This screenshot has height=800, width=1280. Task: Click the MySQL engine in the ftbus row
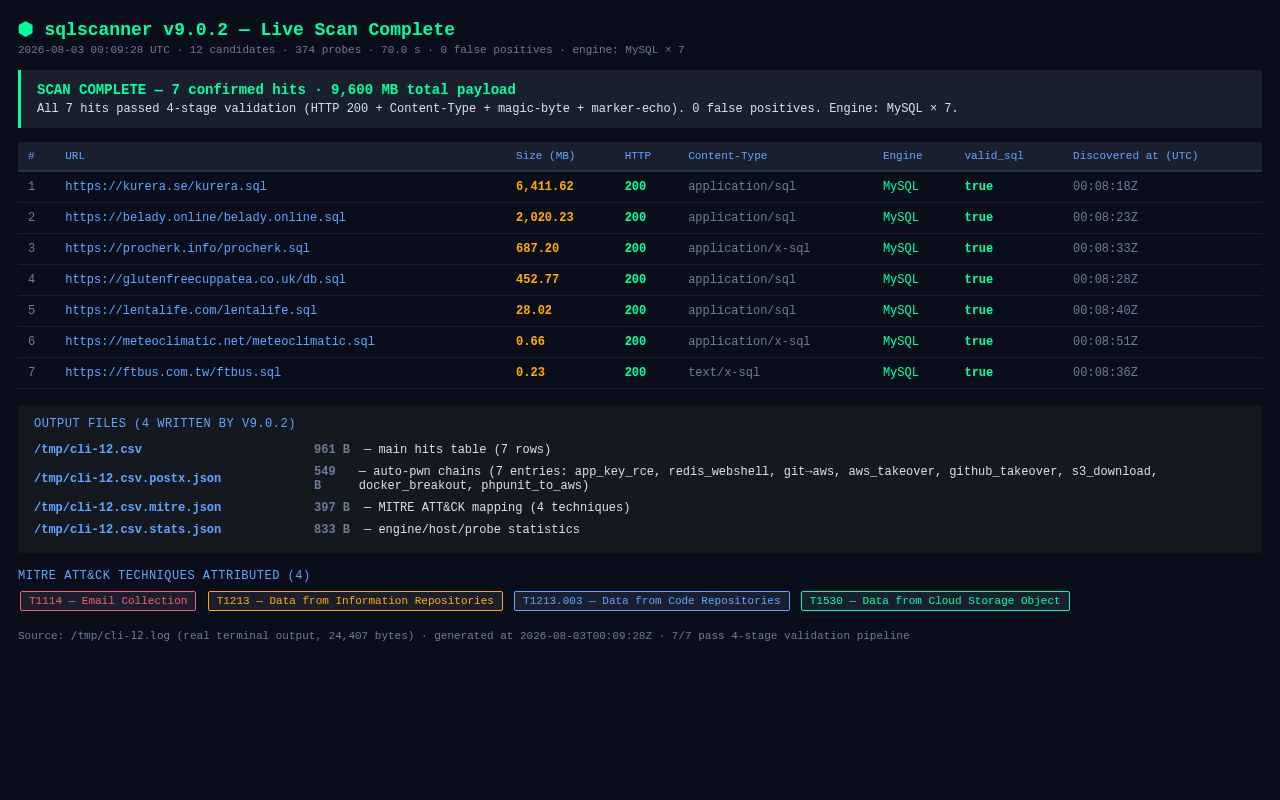point(901,373)
